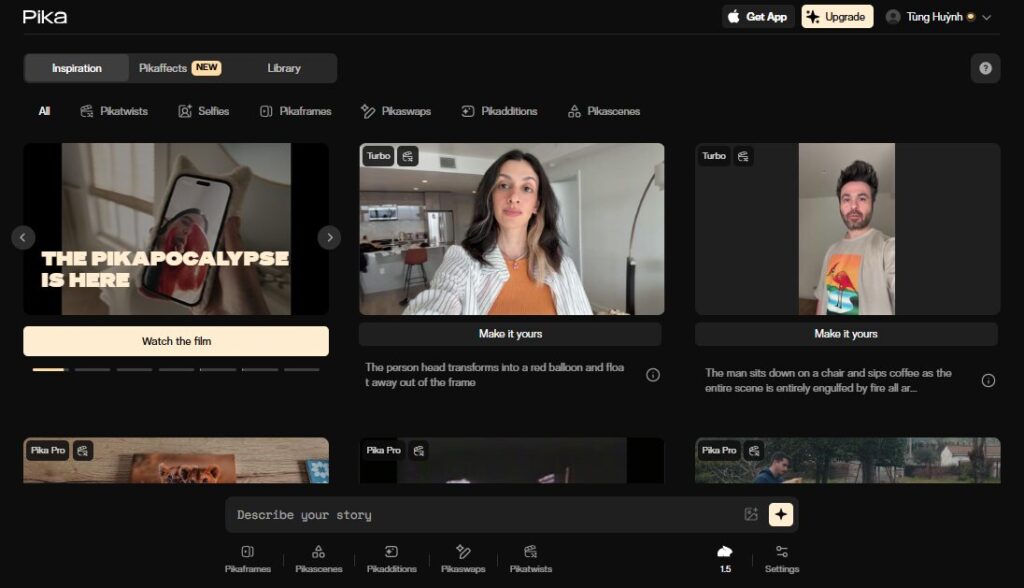Click the image upload icon in prompt box
Viewport: 1024px width, 588px height.
tap(751, 514)
